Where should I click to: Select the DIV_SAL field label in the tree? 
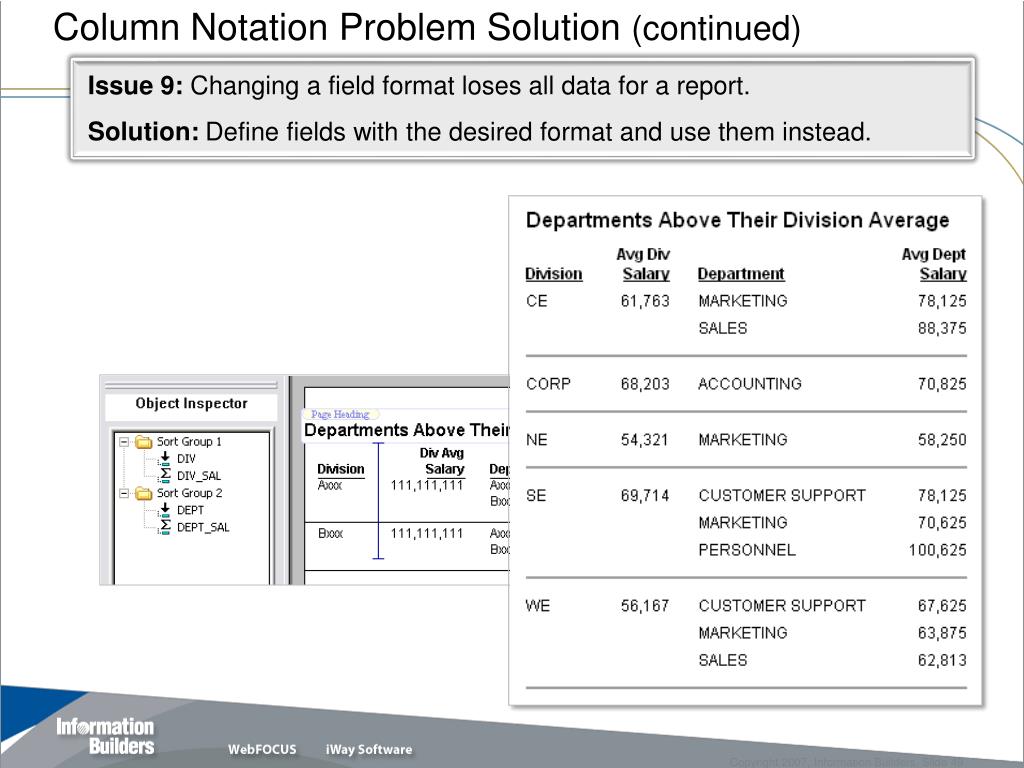199,476
